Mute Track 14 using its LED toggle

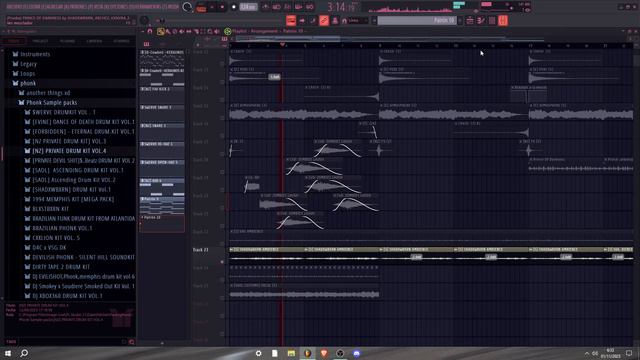(x=222, y=100)
